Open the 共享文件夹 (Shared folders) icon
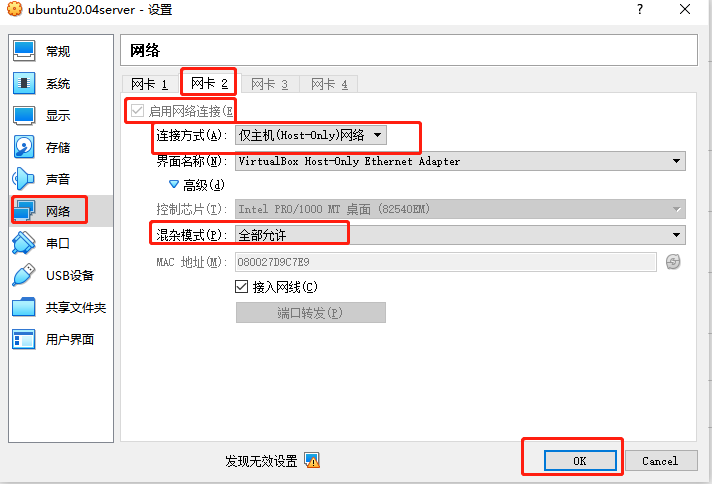Viewport: 712px width, 484px height. pos(24,307)
